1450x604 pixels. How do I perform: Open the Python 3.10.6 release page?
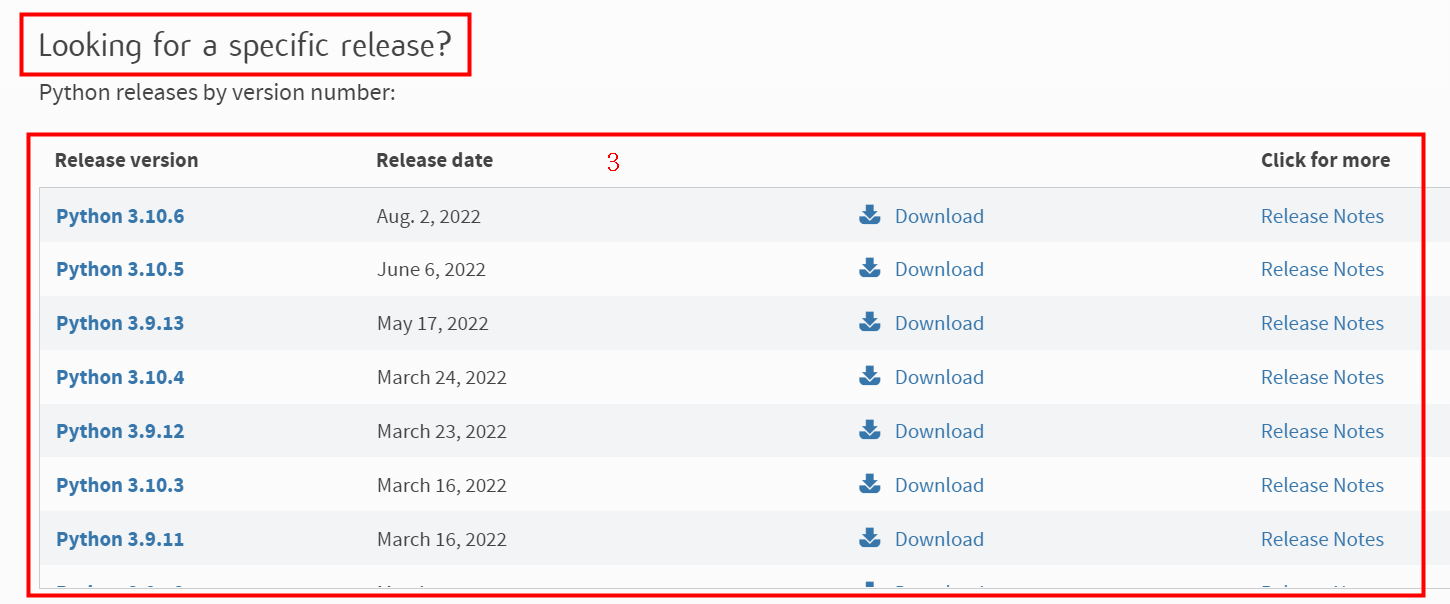click(120, 216)
